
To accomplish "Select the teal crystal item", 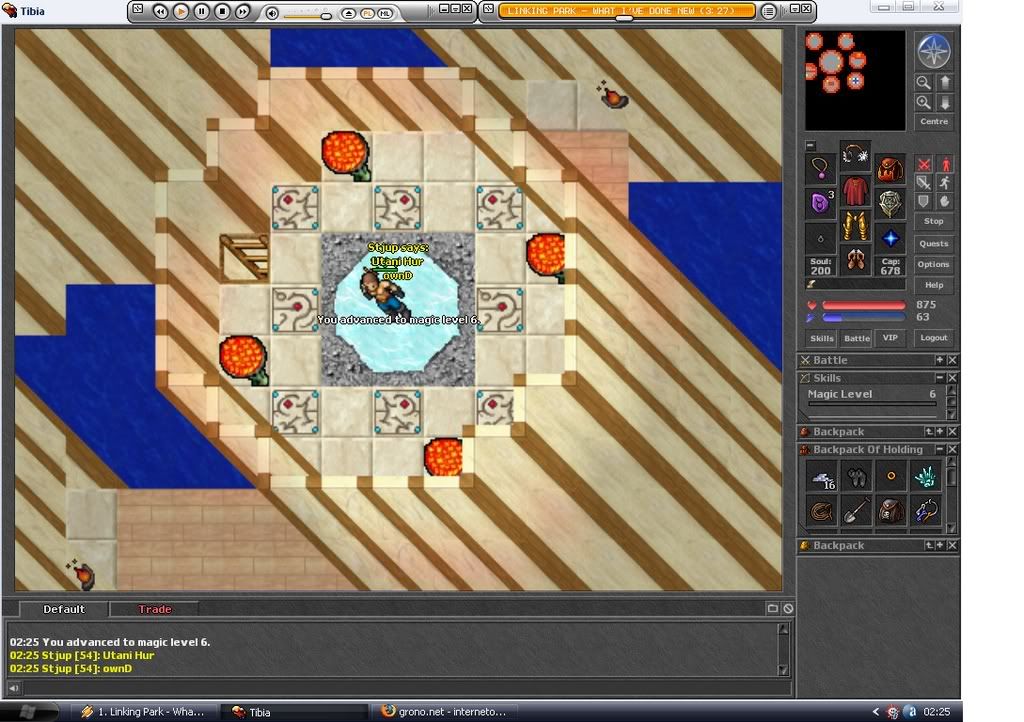I will click(x=925, y=477).
